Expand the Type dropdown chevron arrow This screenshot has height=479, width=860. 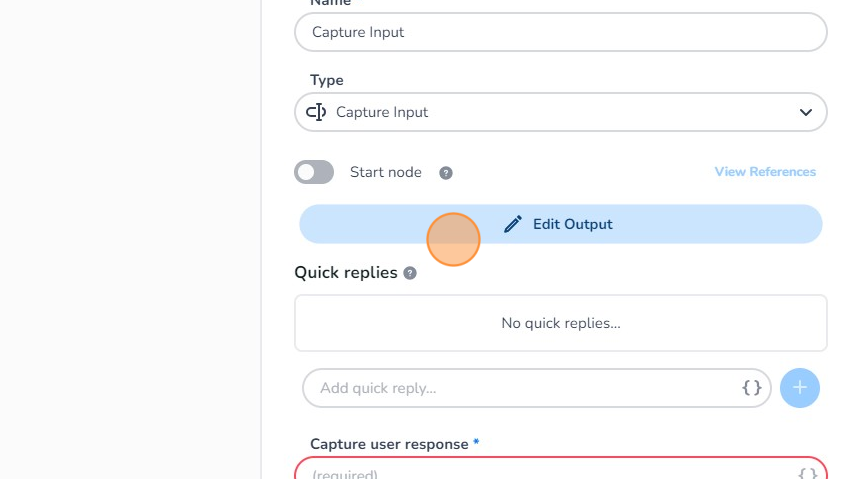click(806, 112)
